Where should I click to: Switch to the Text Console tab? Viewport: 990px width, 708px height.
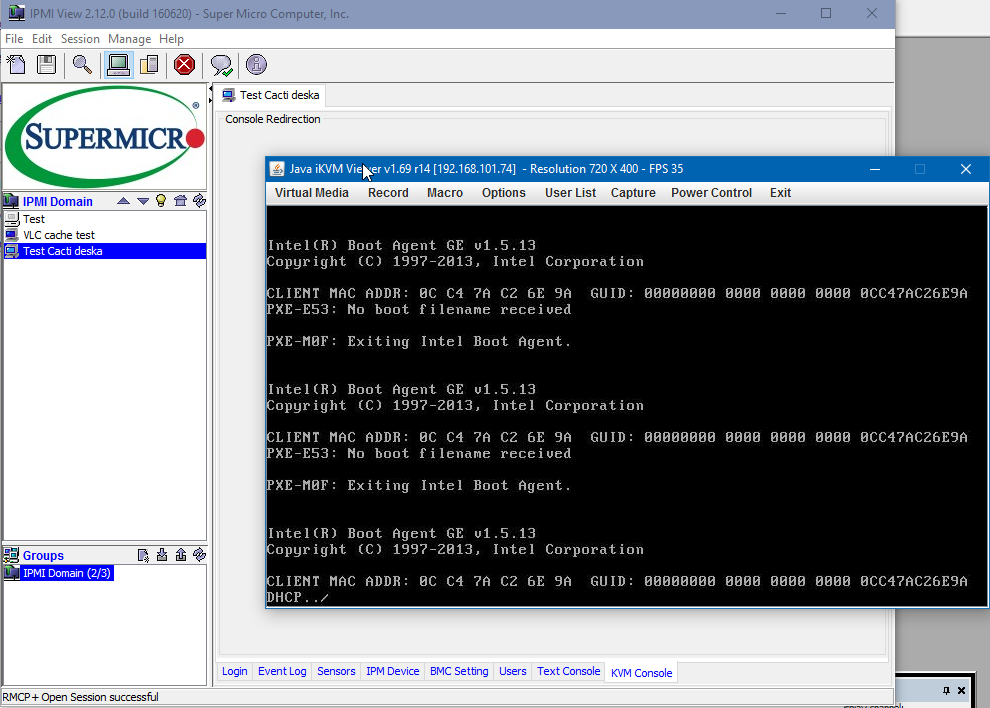pos(569,671)
